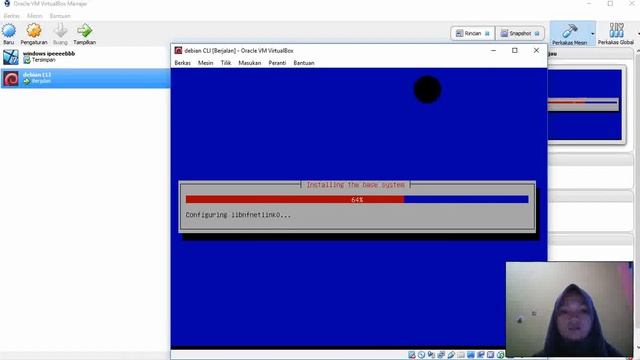
Task: Open Berkas menu in debian CLI window
Action: 182,63
